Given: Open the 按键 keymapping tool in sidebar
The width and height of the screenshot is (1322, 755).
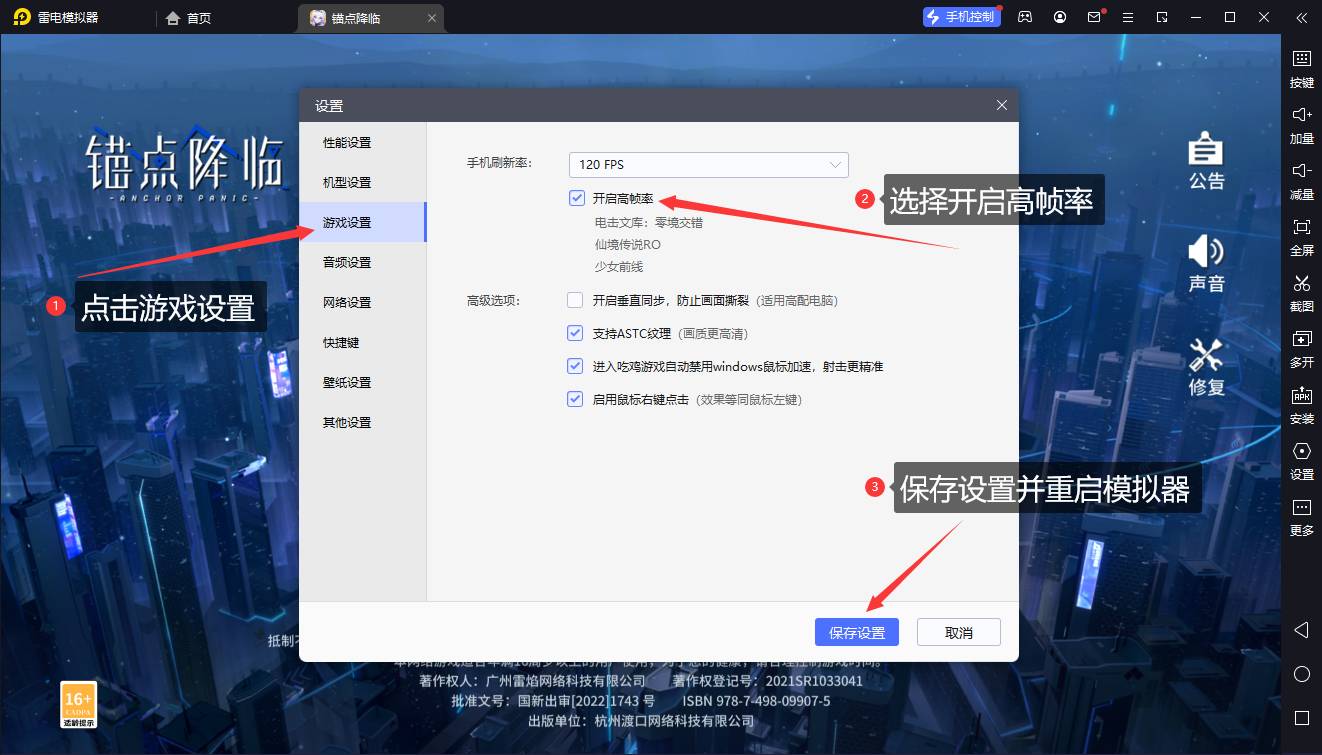Looking at the screenshot, I should coord(1301,59).
